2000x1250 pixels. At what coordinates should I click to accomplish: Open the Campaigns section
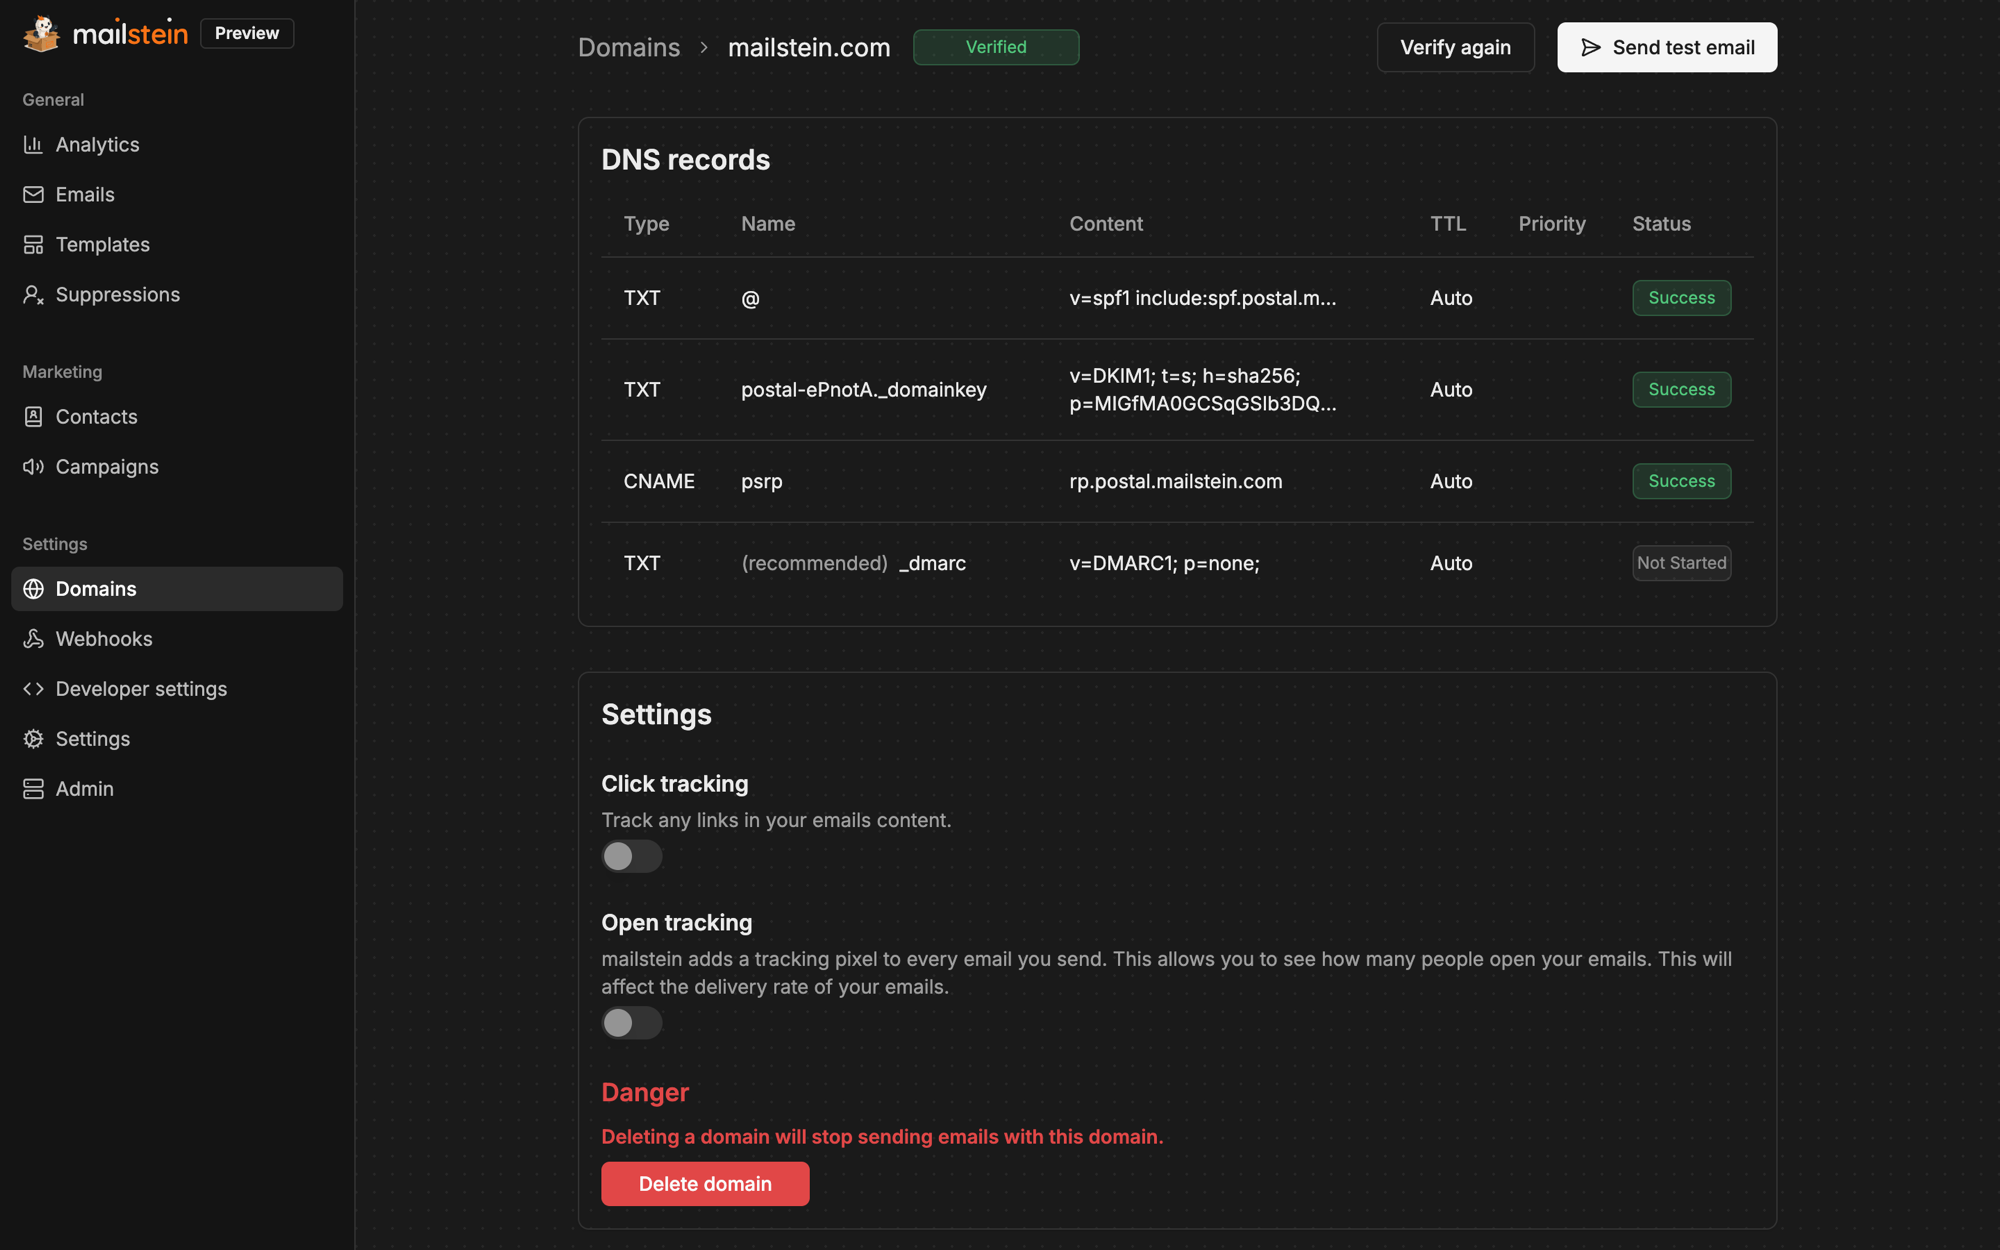177,467
